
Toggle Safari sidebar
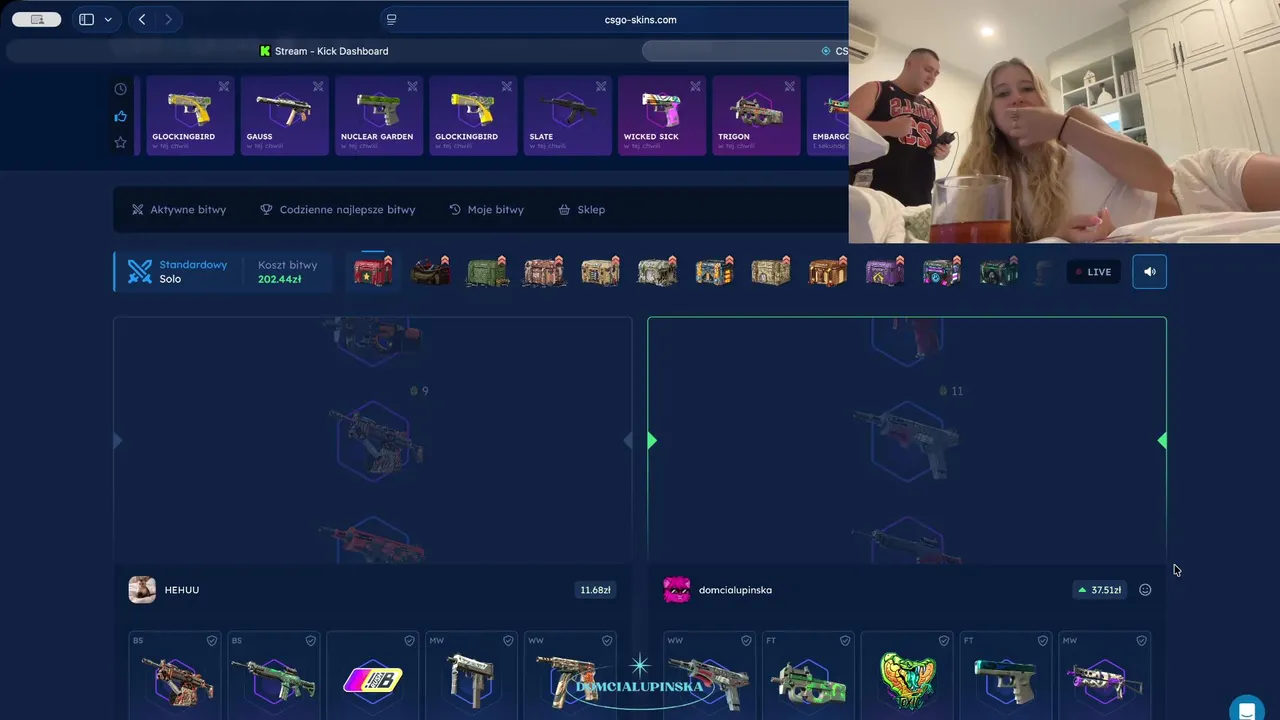pyautogui.click(x=87, y=19)
